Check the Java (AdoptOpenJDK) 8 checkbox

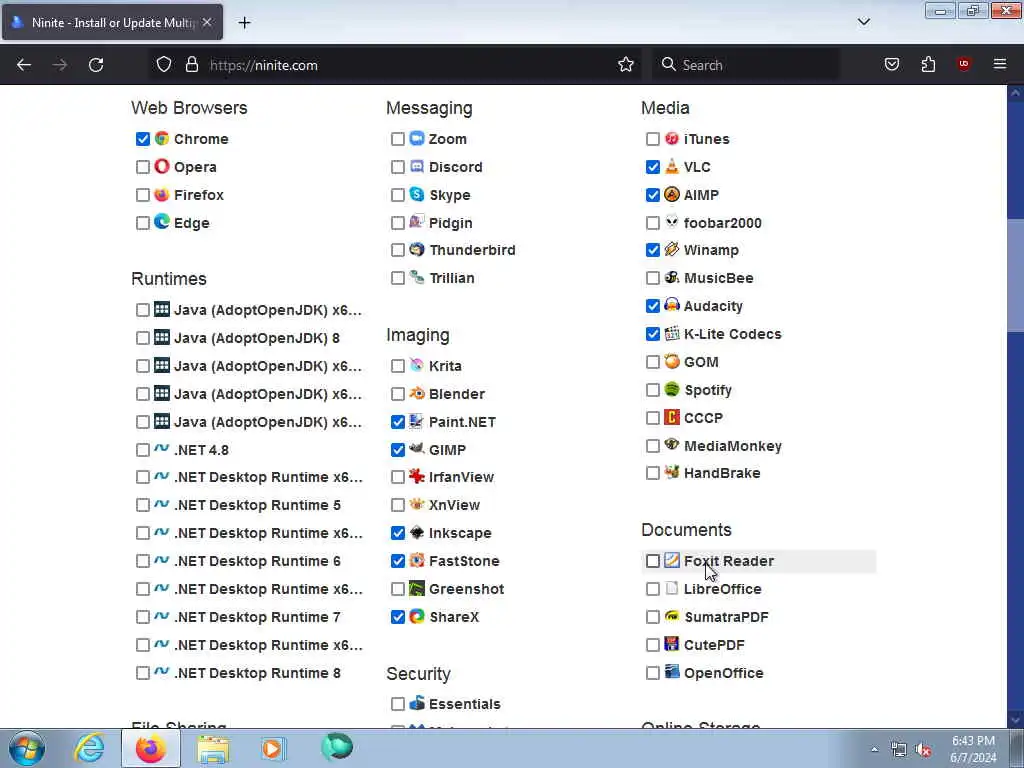point(142,338)
